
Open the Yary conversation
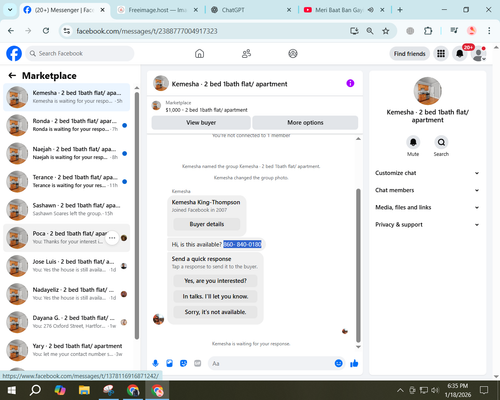pos(67,350)
